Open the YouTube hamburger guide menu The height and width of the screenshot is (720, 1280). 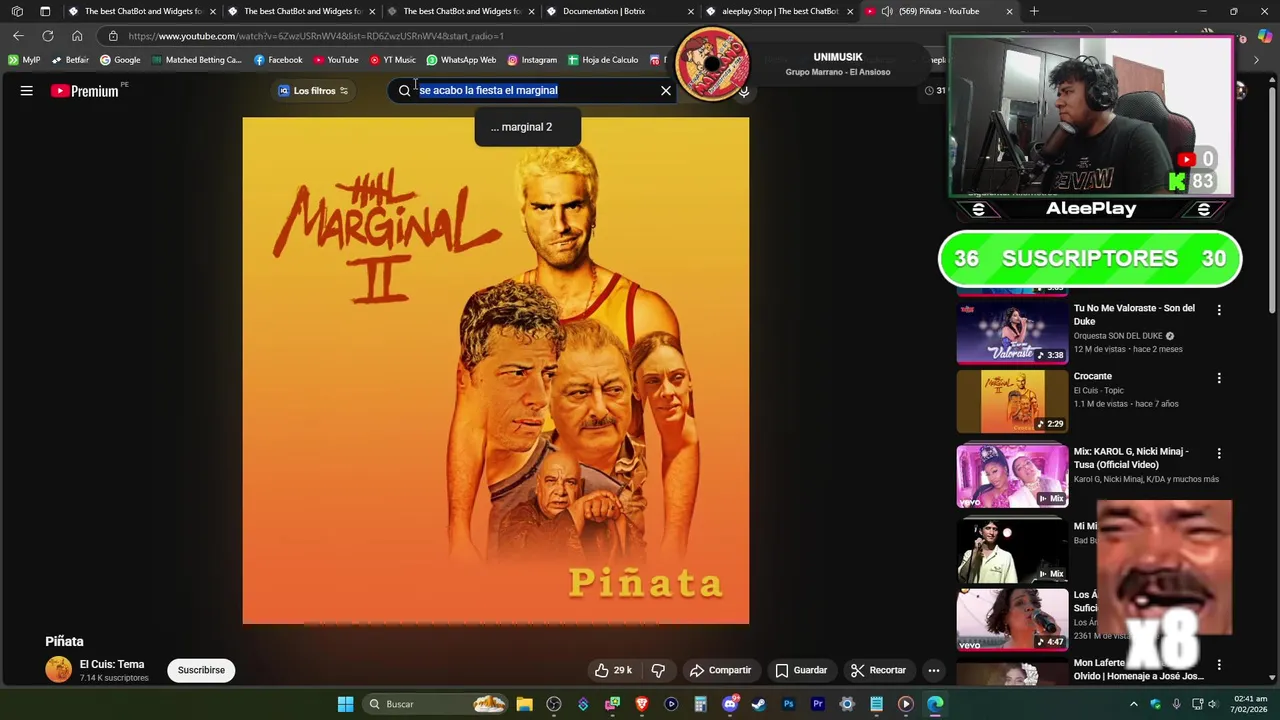click(27, 91)
